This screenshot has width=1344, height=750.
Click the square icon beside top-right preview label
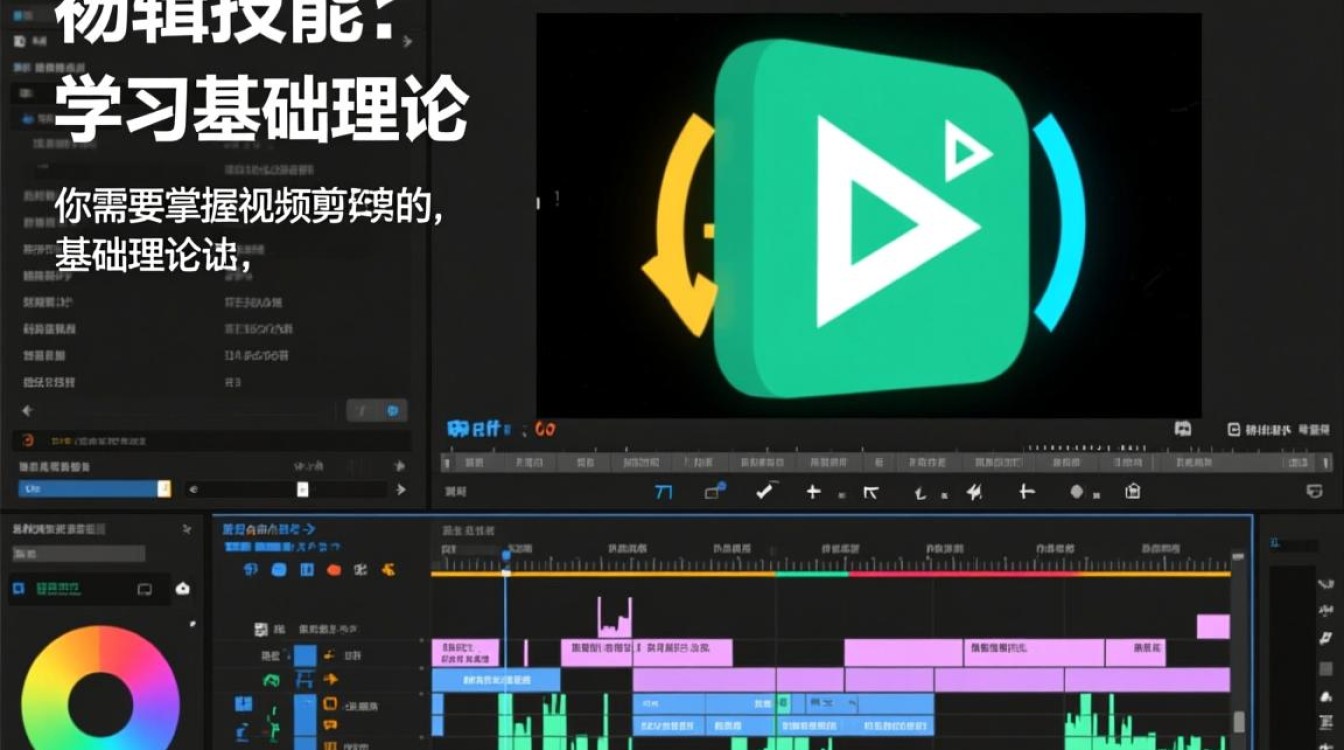pyautogui.click(x=1234, y=429)
